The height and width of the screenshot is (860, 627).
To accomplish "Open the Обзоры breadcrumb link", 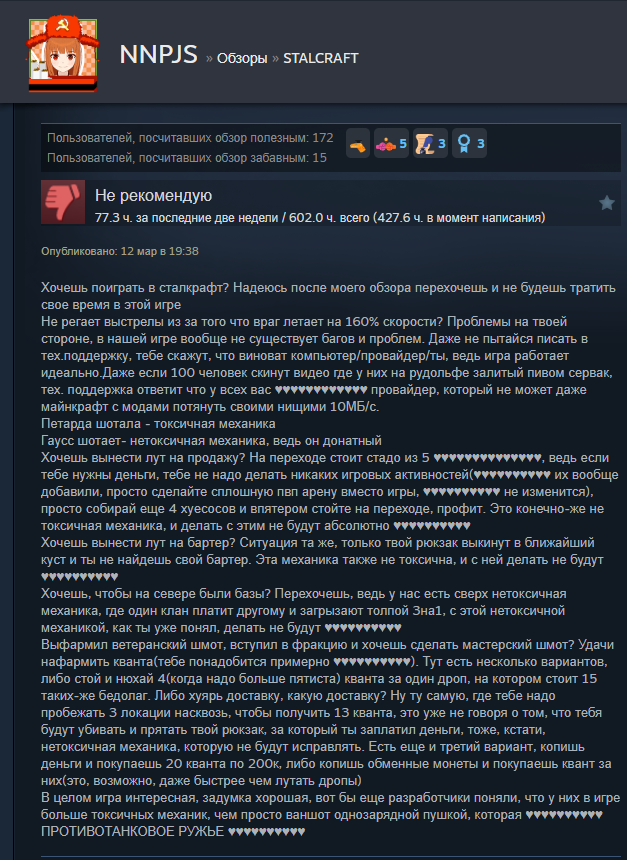I will click(x=242, y=58).
